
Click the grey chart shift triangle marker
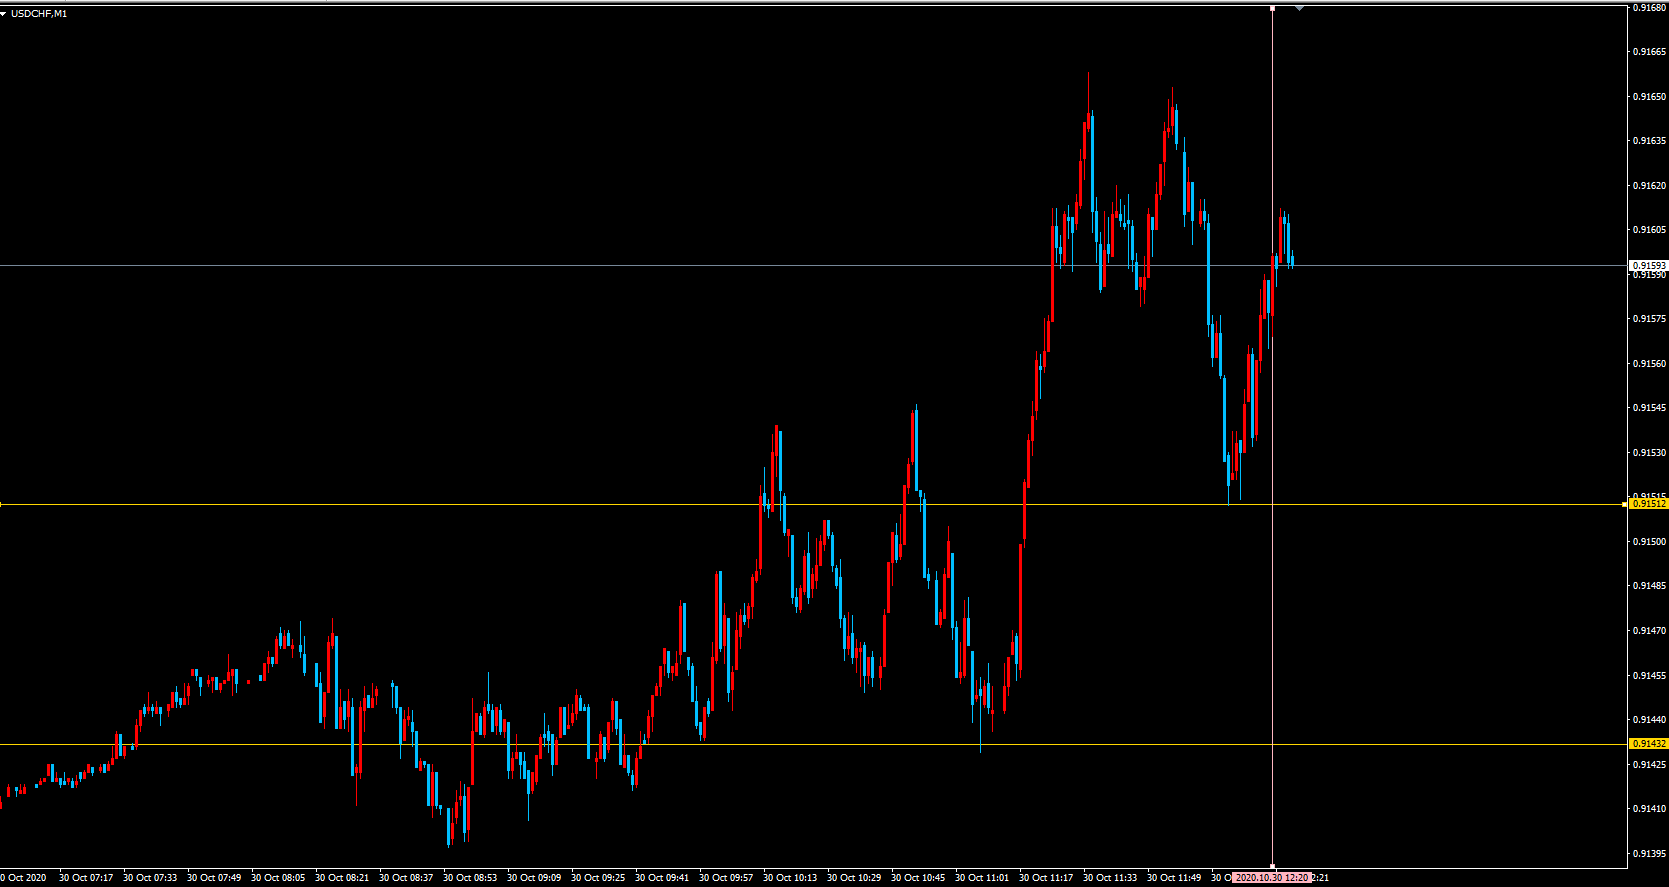click(x=1299, y=8)
